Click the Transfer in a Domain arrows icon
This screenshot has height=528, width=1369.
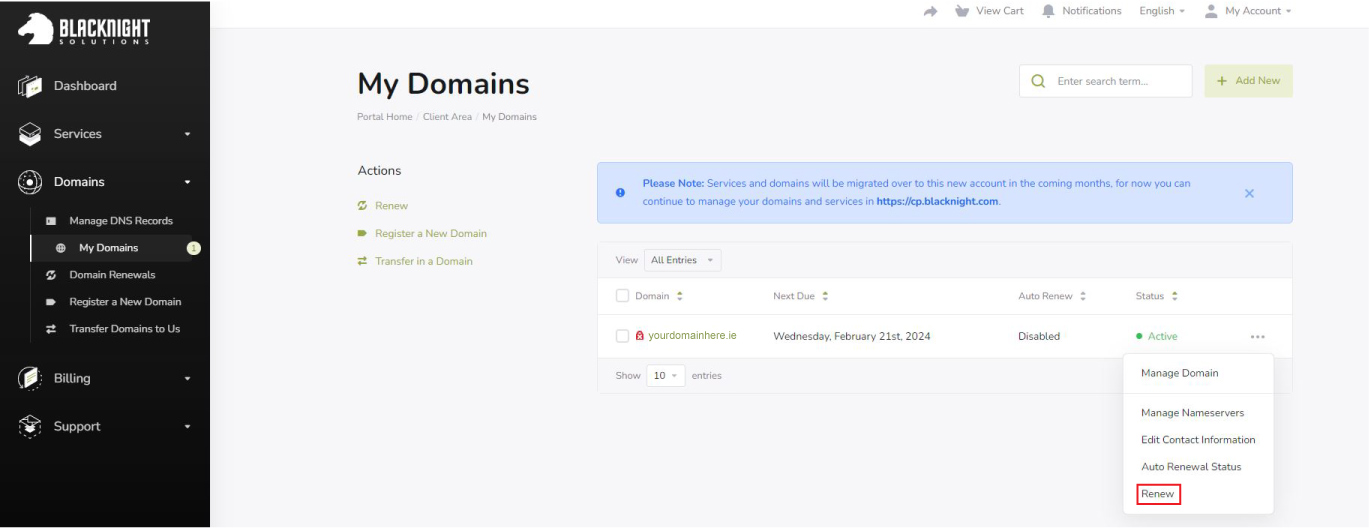[362, 261]
